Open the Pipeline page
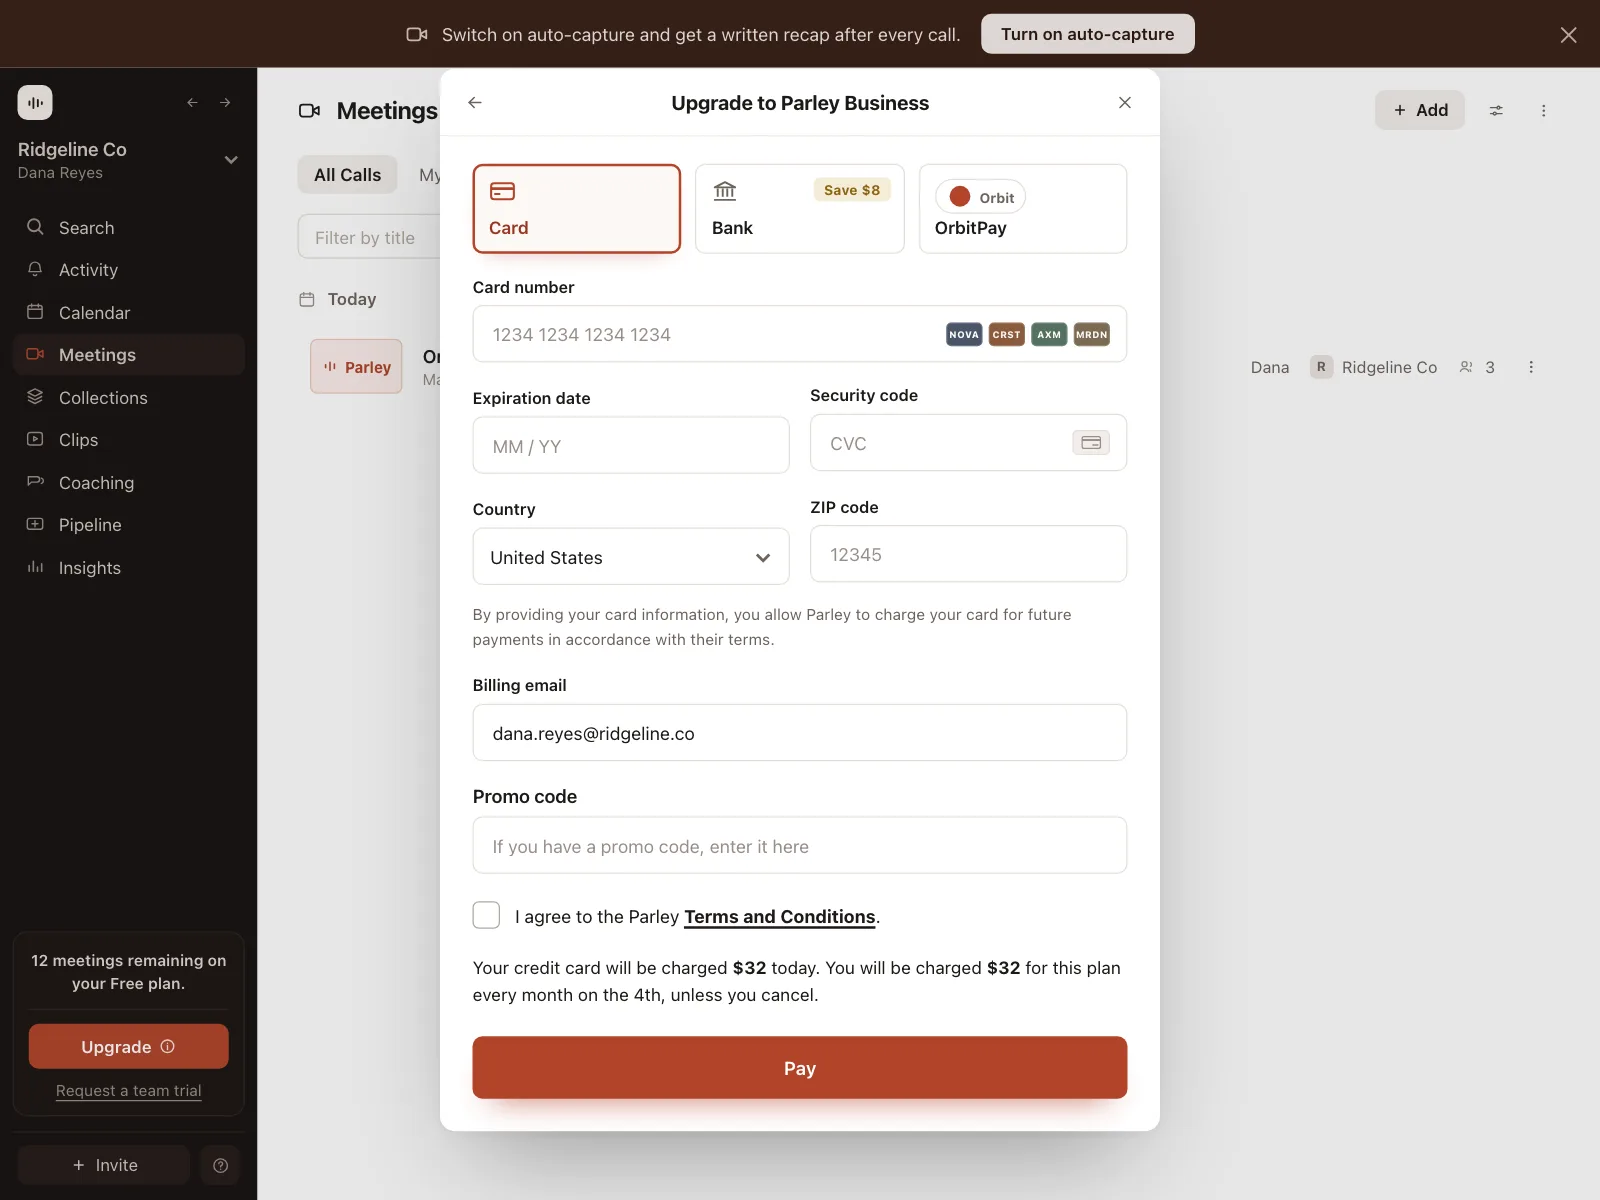1600x1200 pixels. [x=129, y=525]
